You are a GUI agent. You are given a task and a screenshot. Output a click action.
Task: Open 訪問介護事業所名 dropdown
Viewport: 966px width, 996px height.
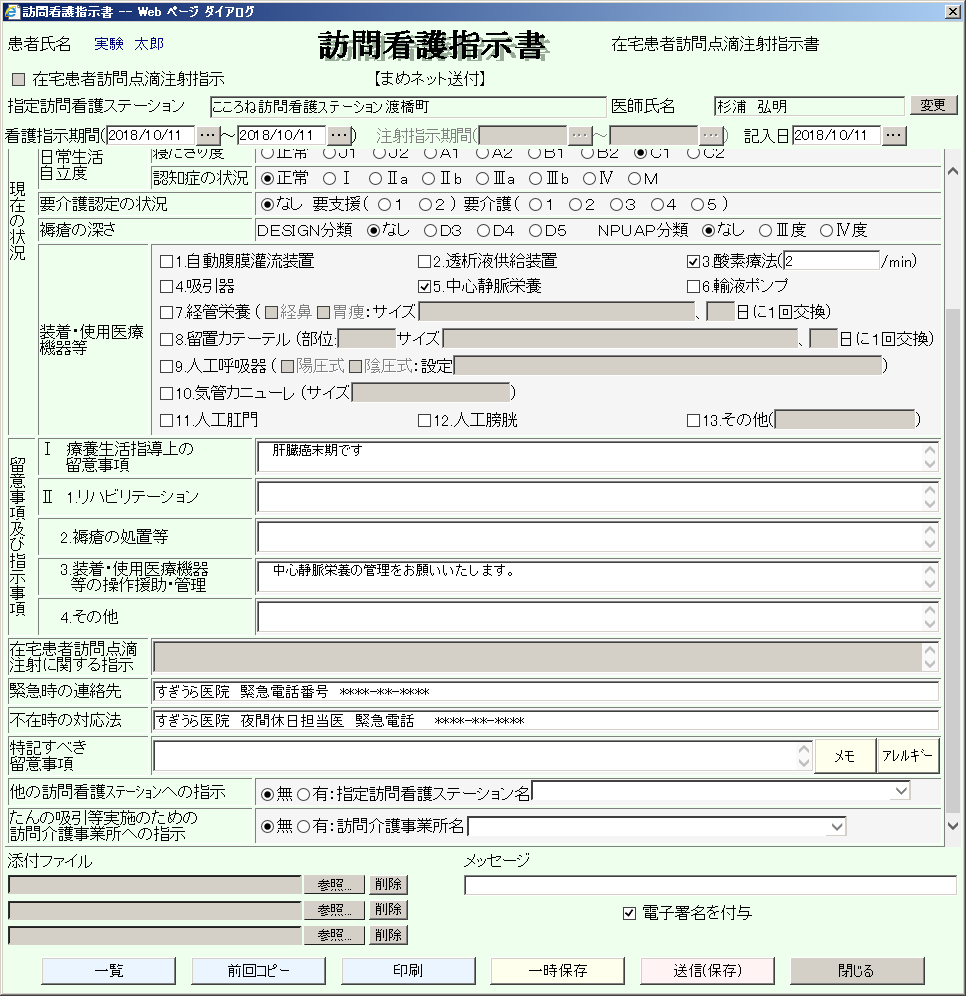pos(837,826)
